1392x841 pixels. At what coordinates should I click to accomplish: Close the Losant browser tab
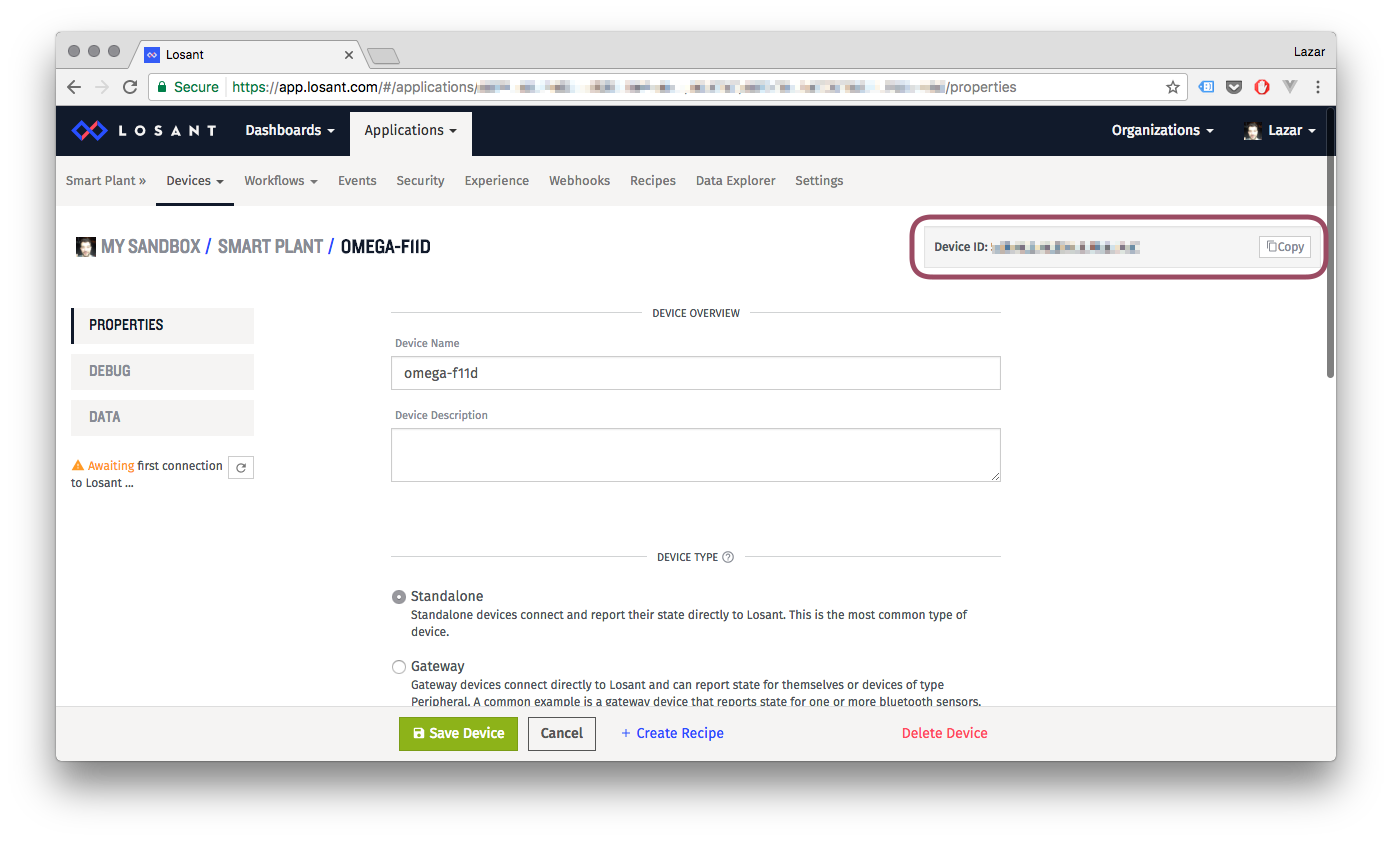pyautogui.click(x=349, y=55)
